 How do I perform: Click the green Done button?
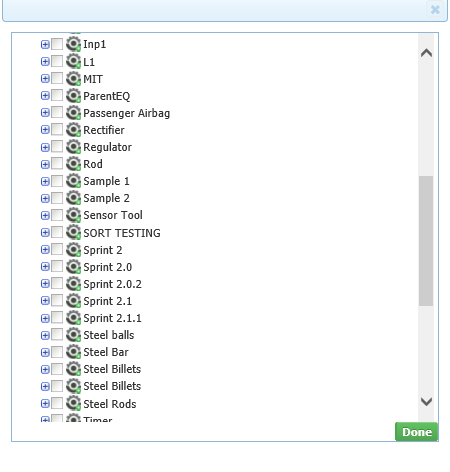(417, 432)
